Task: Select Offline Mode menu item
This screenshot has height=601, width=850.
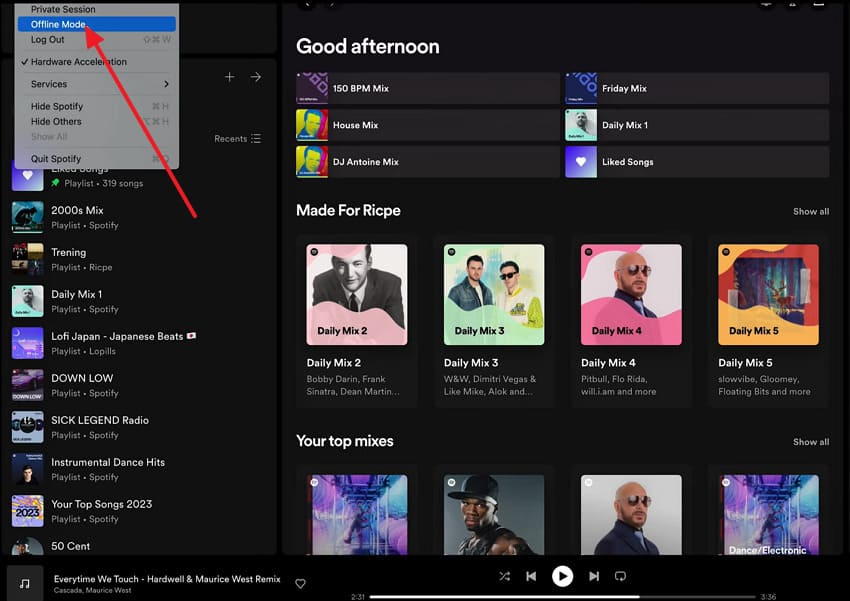Action: coord(96,24)
